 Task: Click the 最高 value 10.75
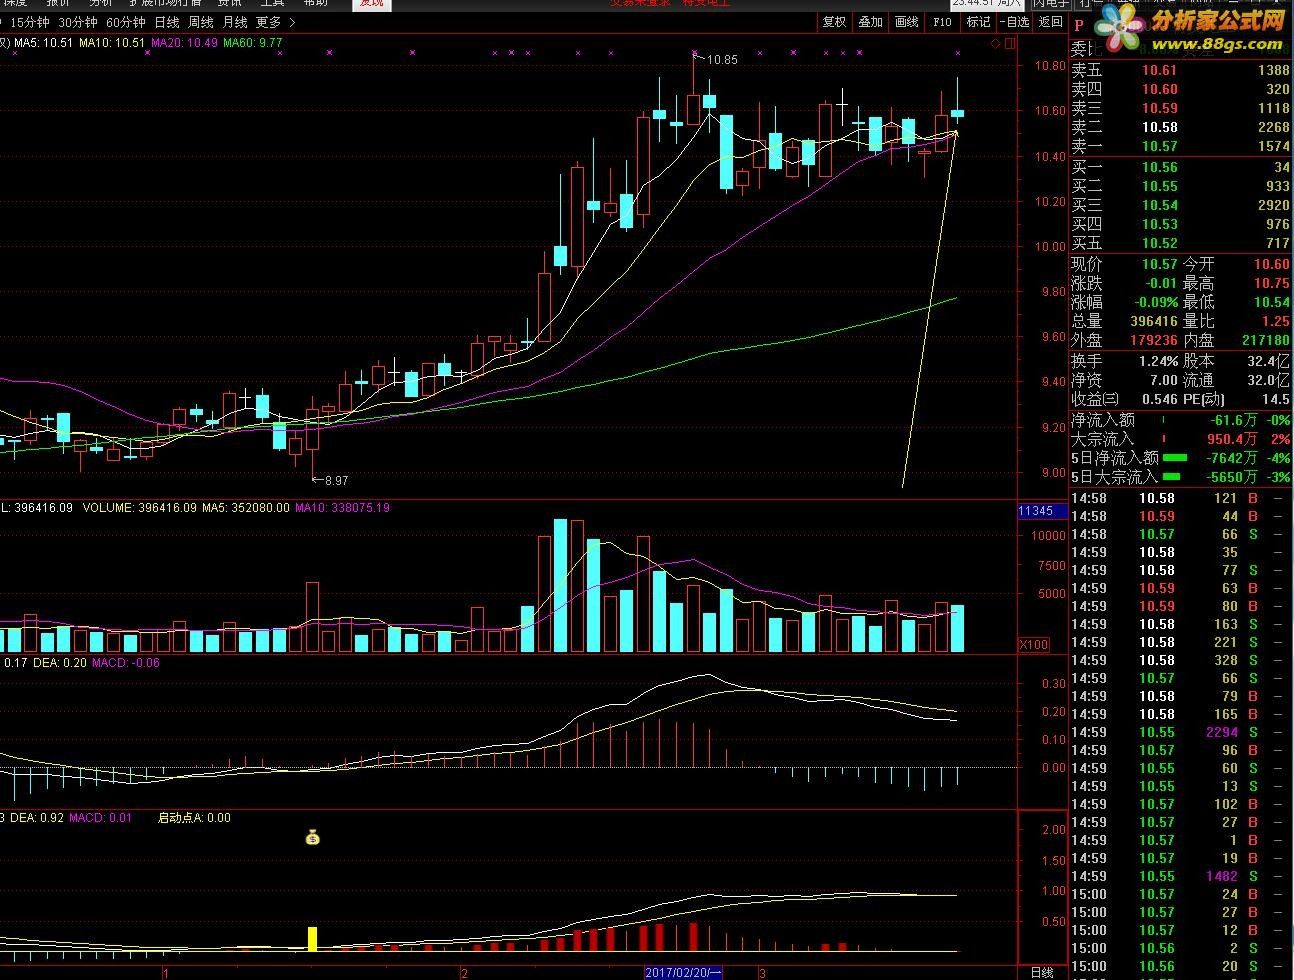1271,283
